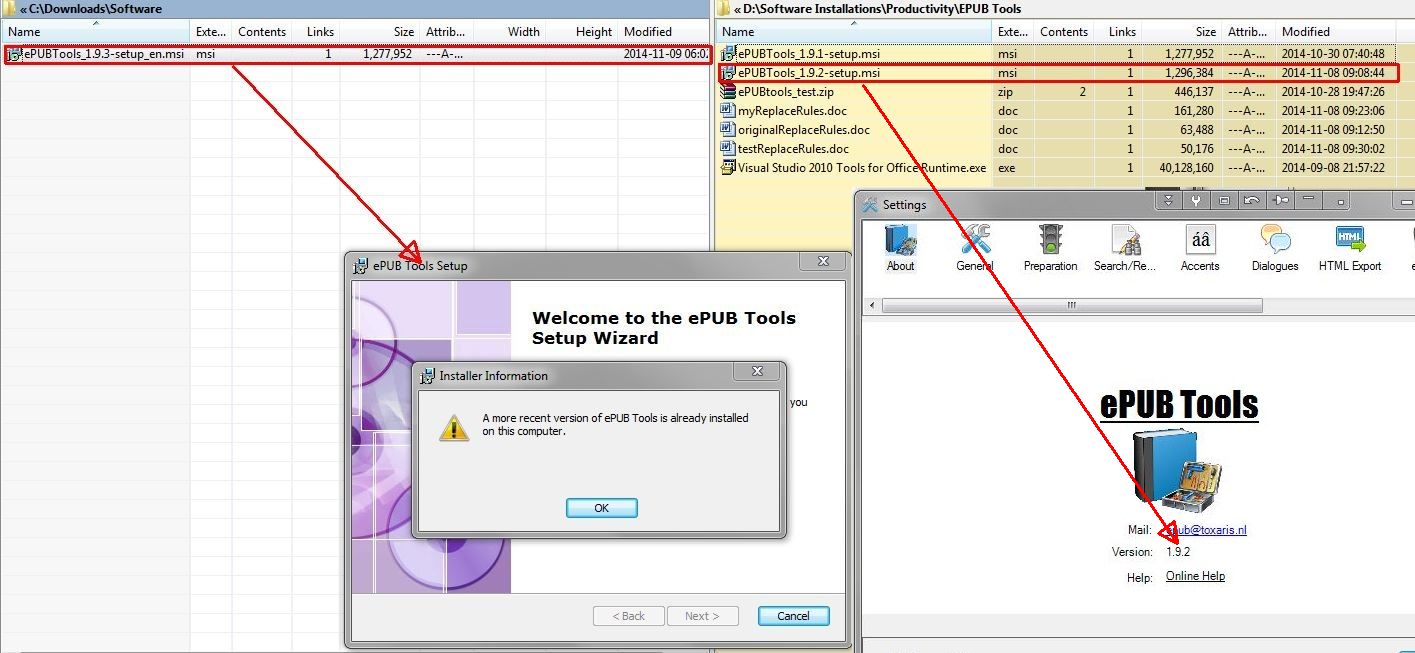Open the Dialogues settings section

point(1275,247)
